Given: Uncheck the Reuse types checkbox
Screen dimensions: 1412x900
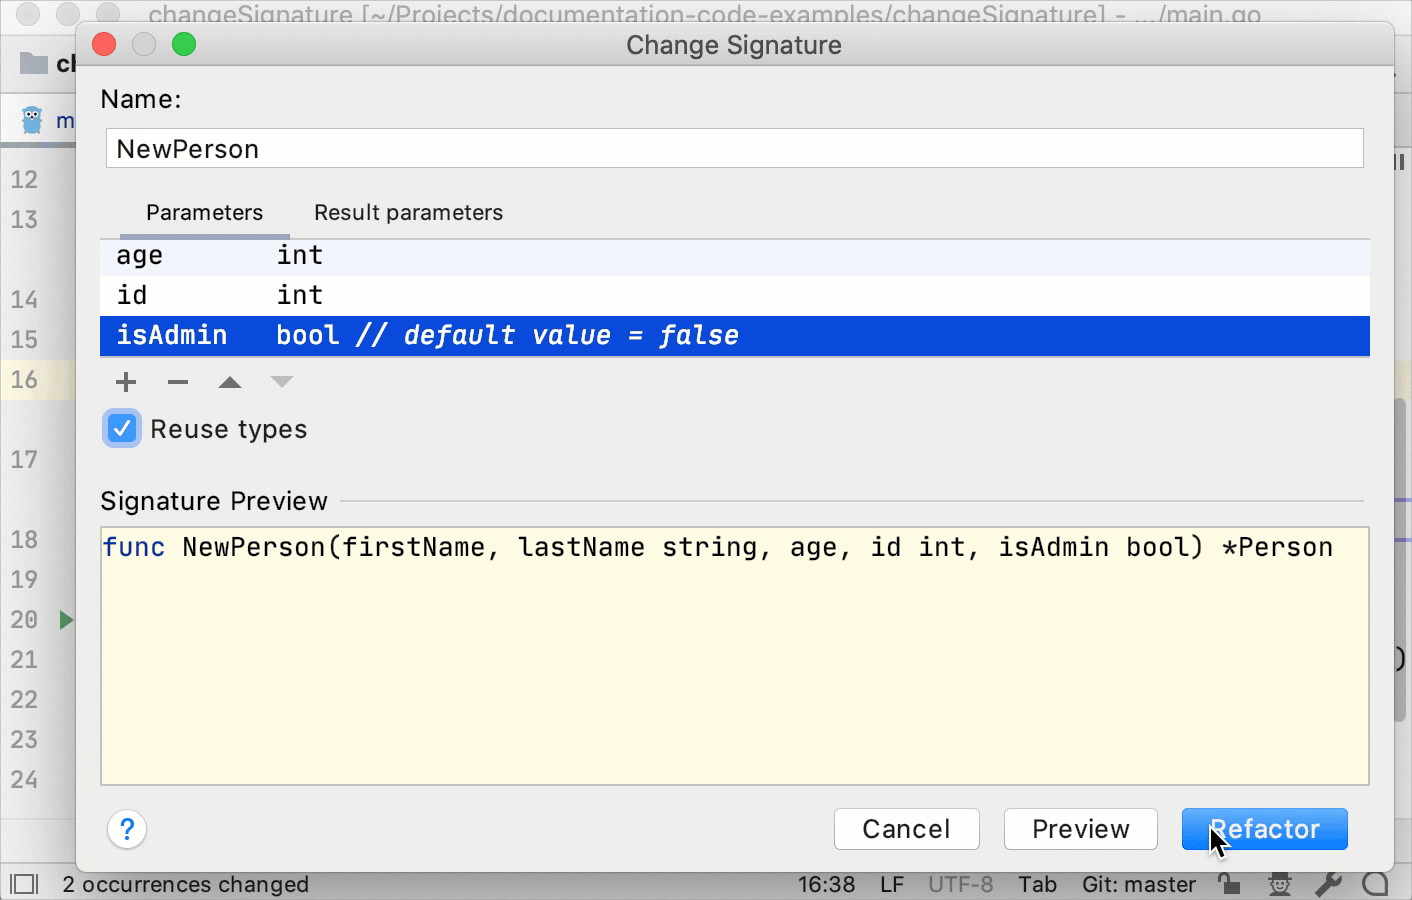Looking at the screenshot, I should tap(122, 429).
